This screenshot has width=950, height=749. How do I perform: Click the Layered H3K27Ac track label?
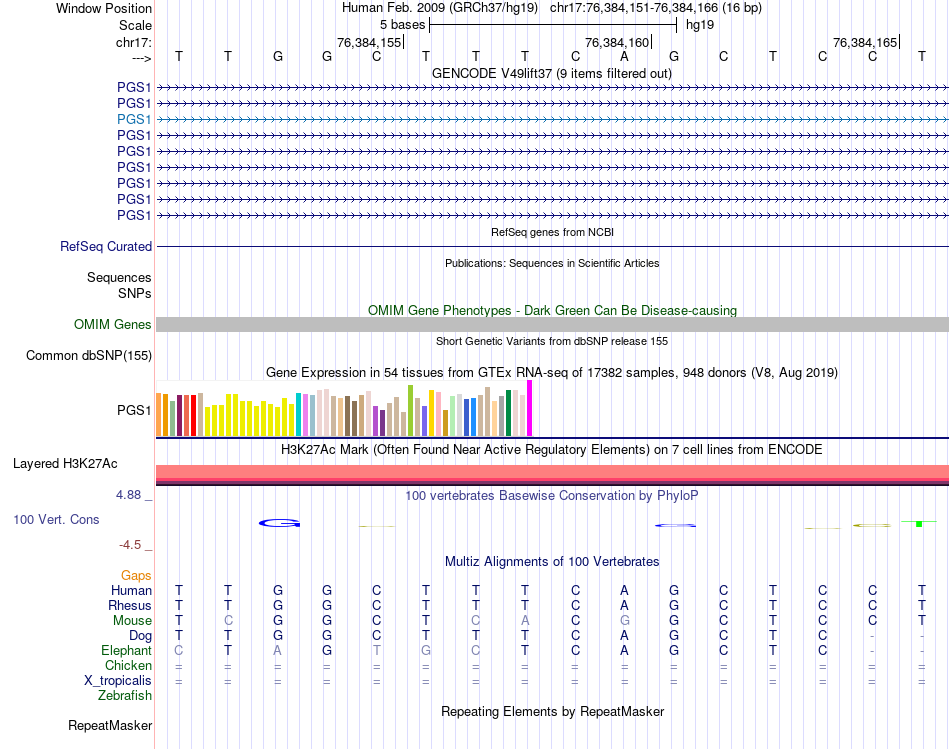(65, 464)
